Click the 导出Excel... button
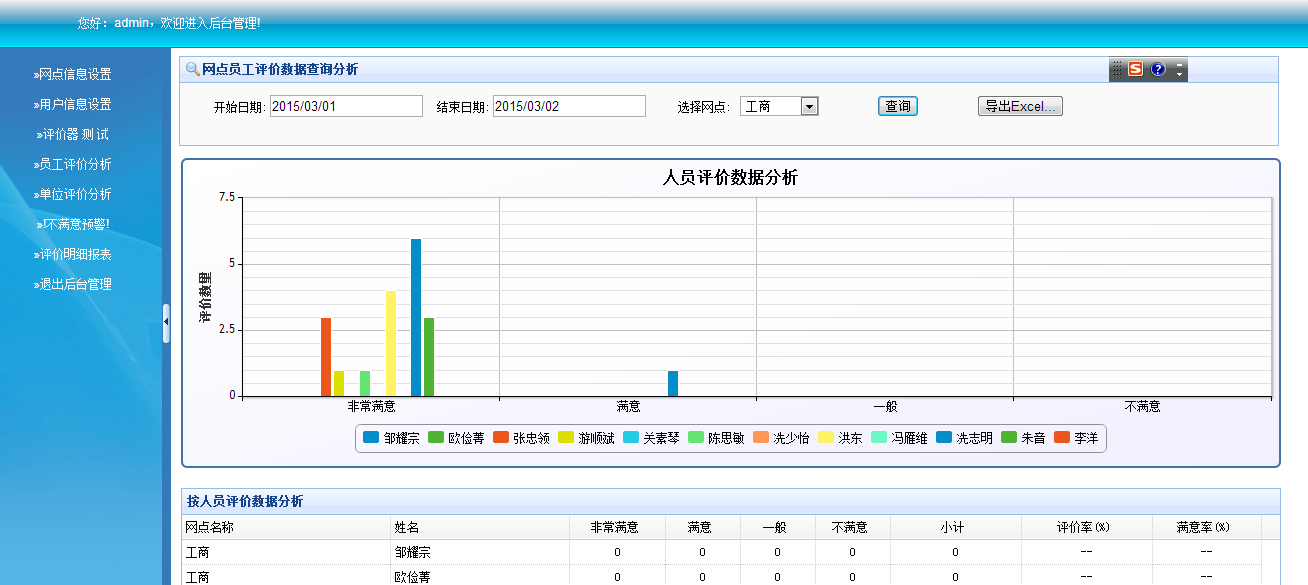 [1020, 106]
